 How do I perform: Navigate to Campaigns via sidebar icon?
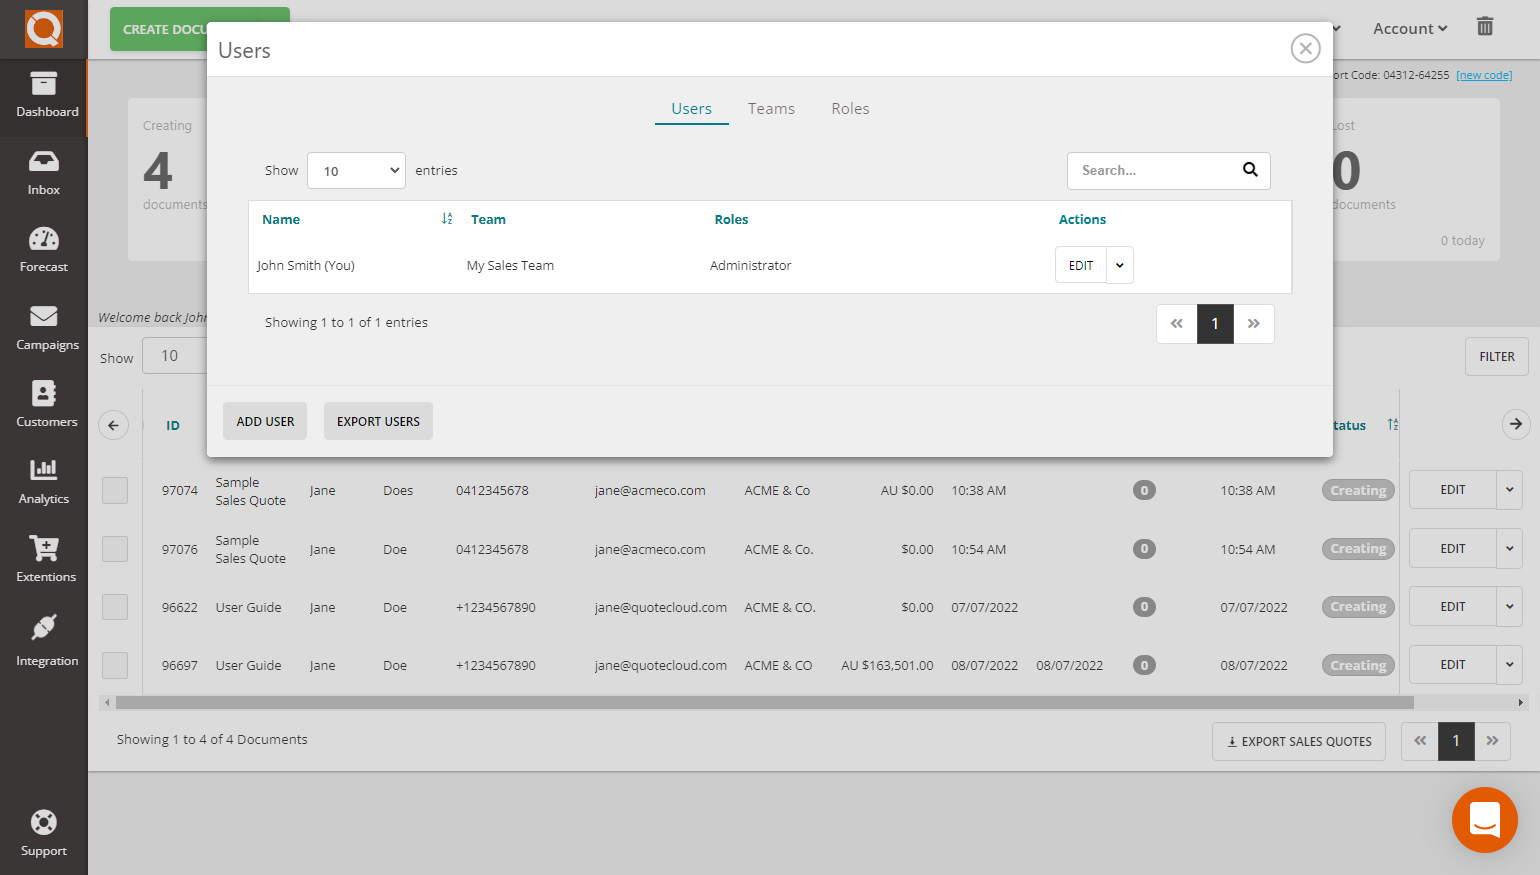coord(44,328)
